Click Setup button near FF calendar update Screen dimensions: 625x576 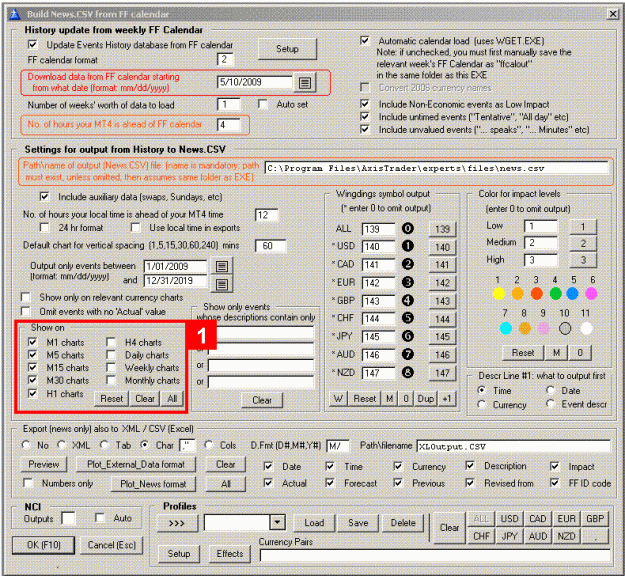287,49
